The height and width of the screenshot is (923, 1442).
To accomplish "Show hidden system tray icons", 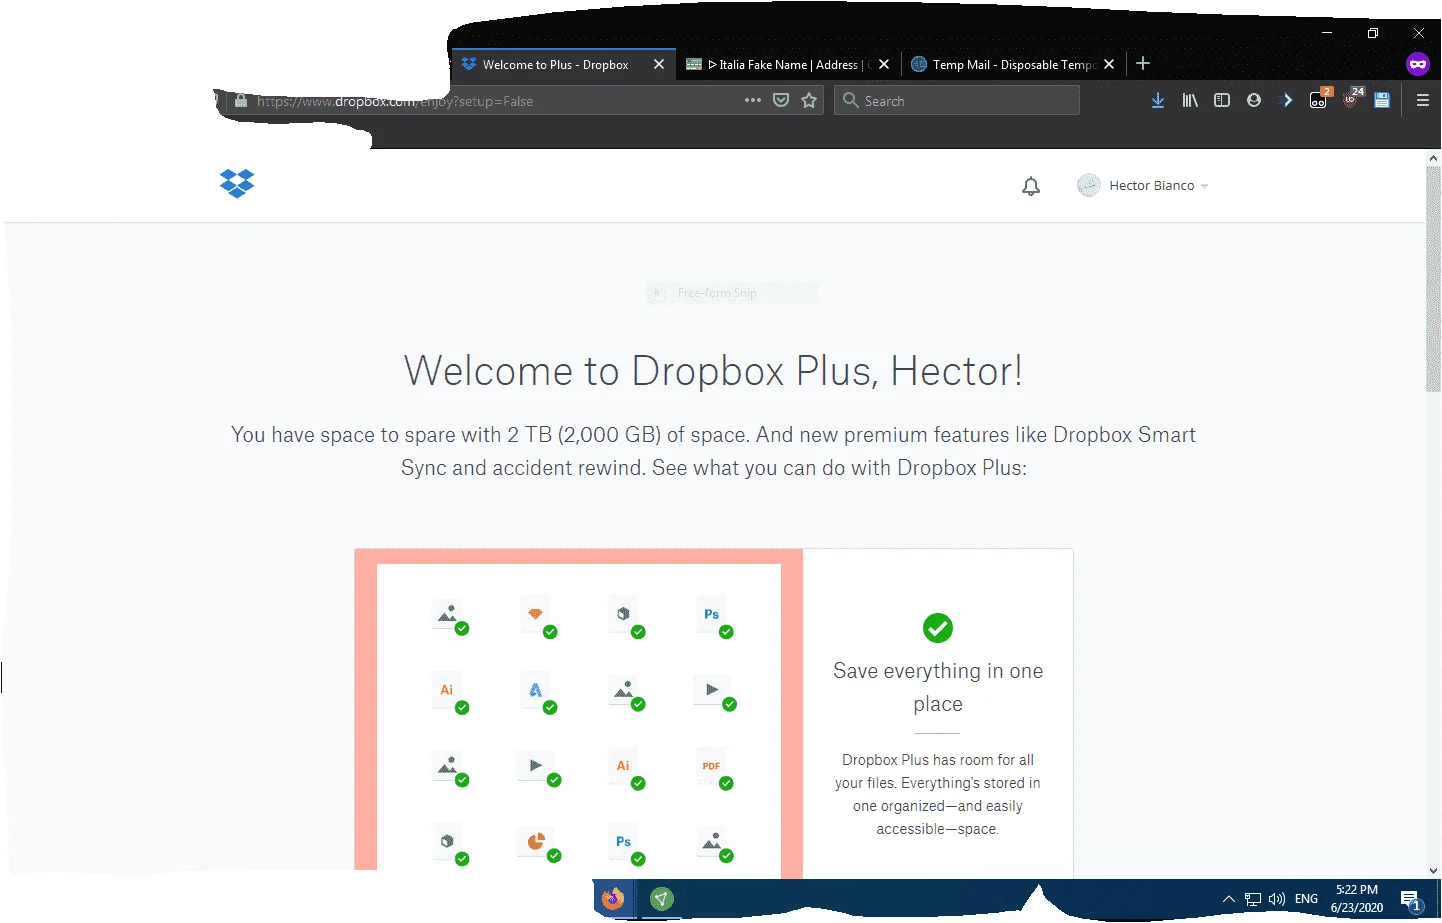I will tap(1229, 899).
